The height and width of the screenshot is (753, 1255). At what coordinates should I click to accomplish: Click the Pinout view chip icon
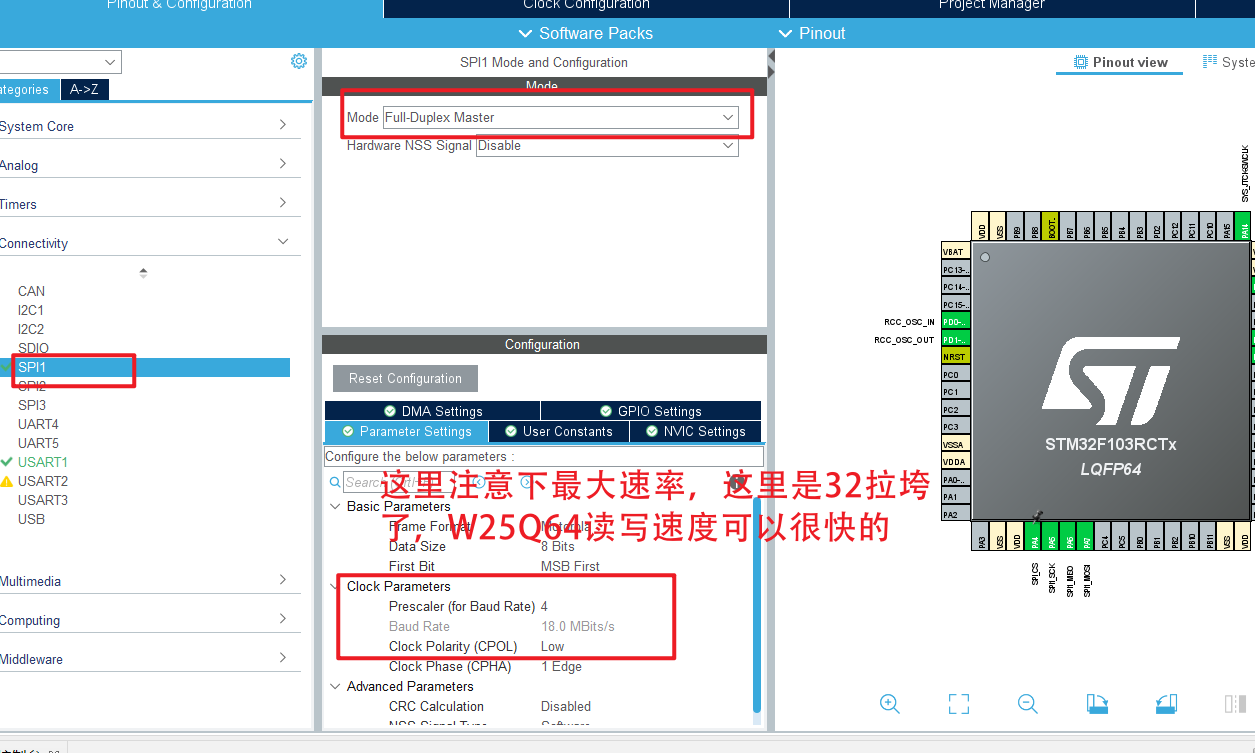(x=1080, y=62)
